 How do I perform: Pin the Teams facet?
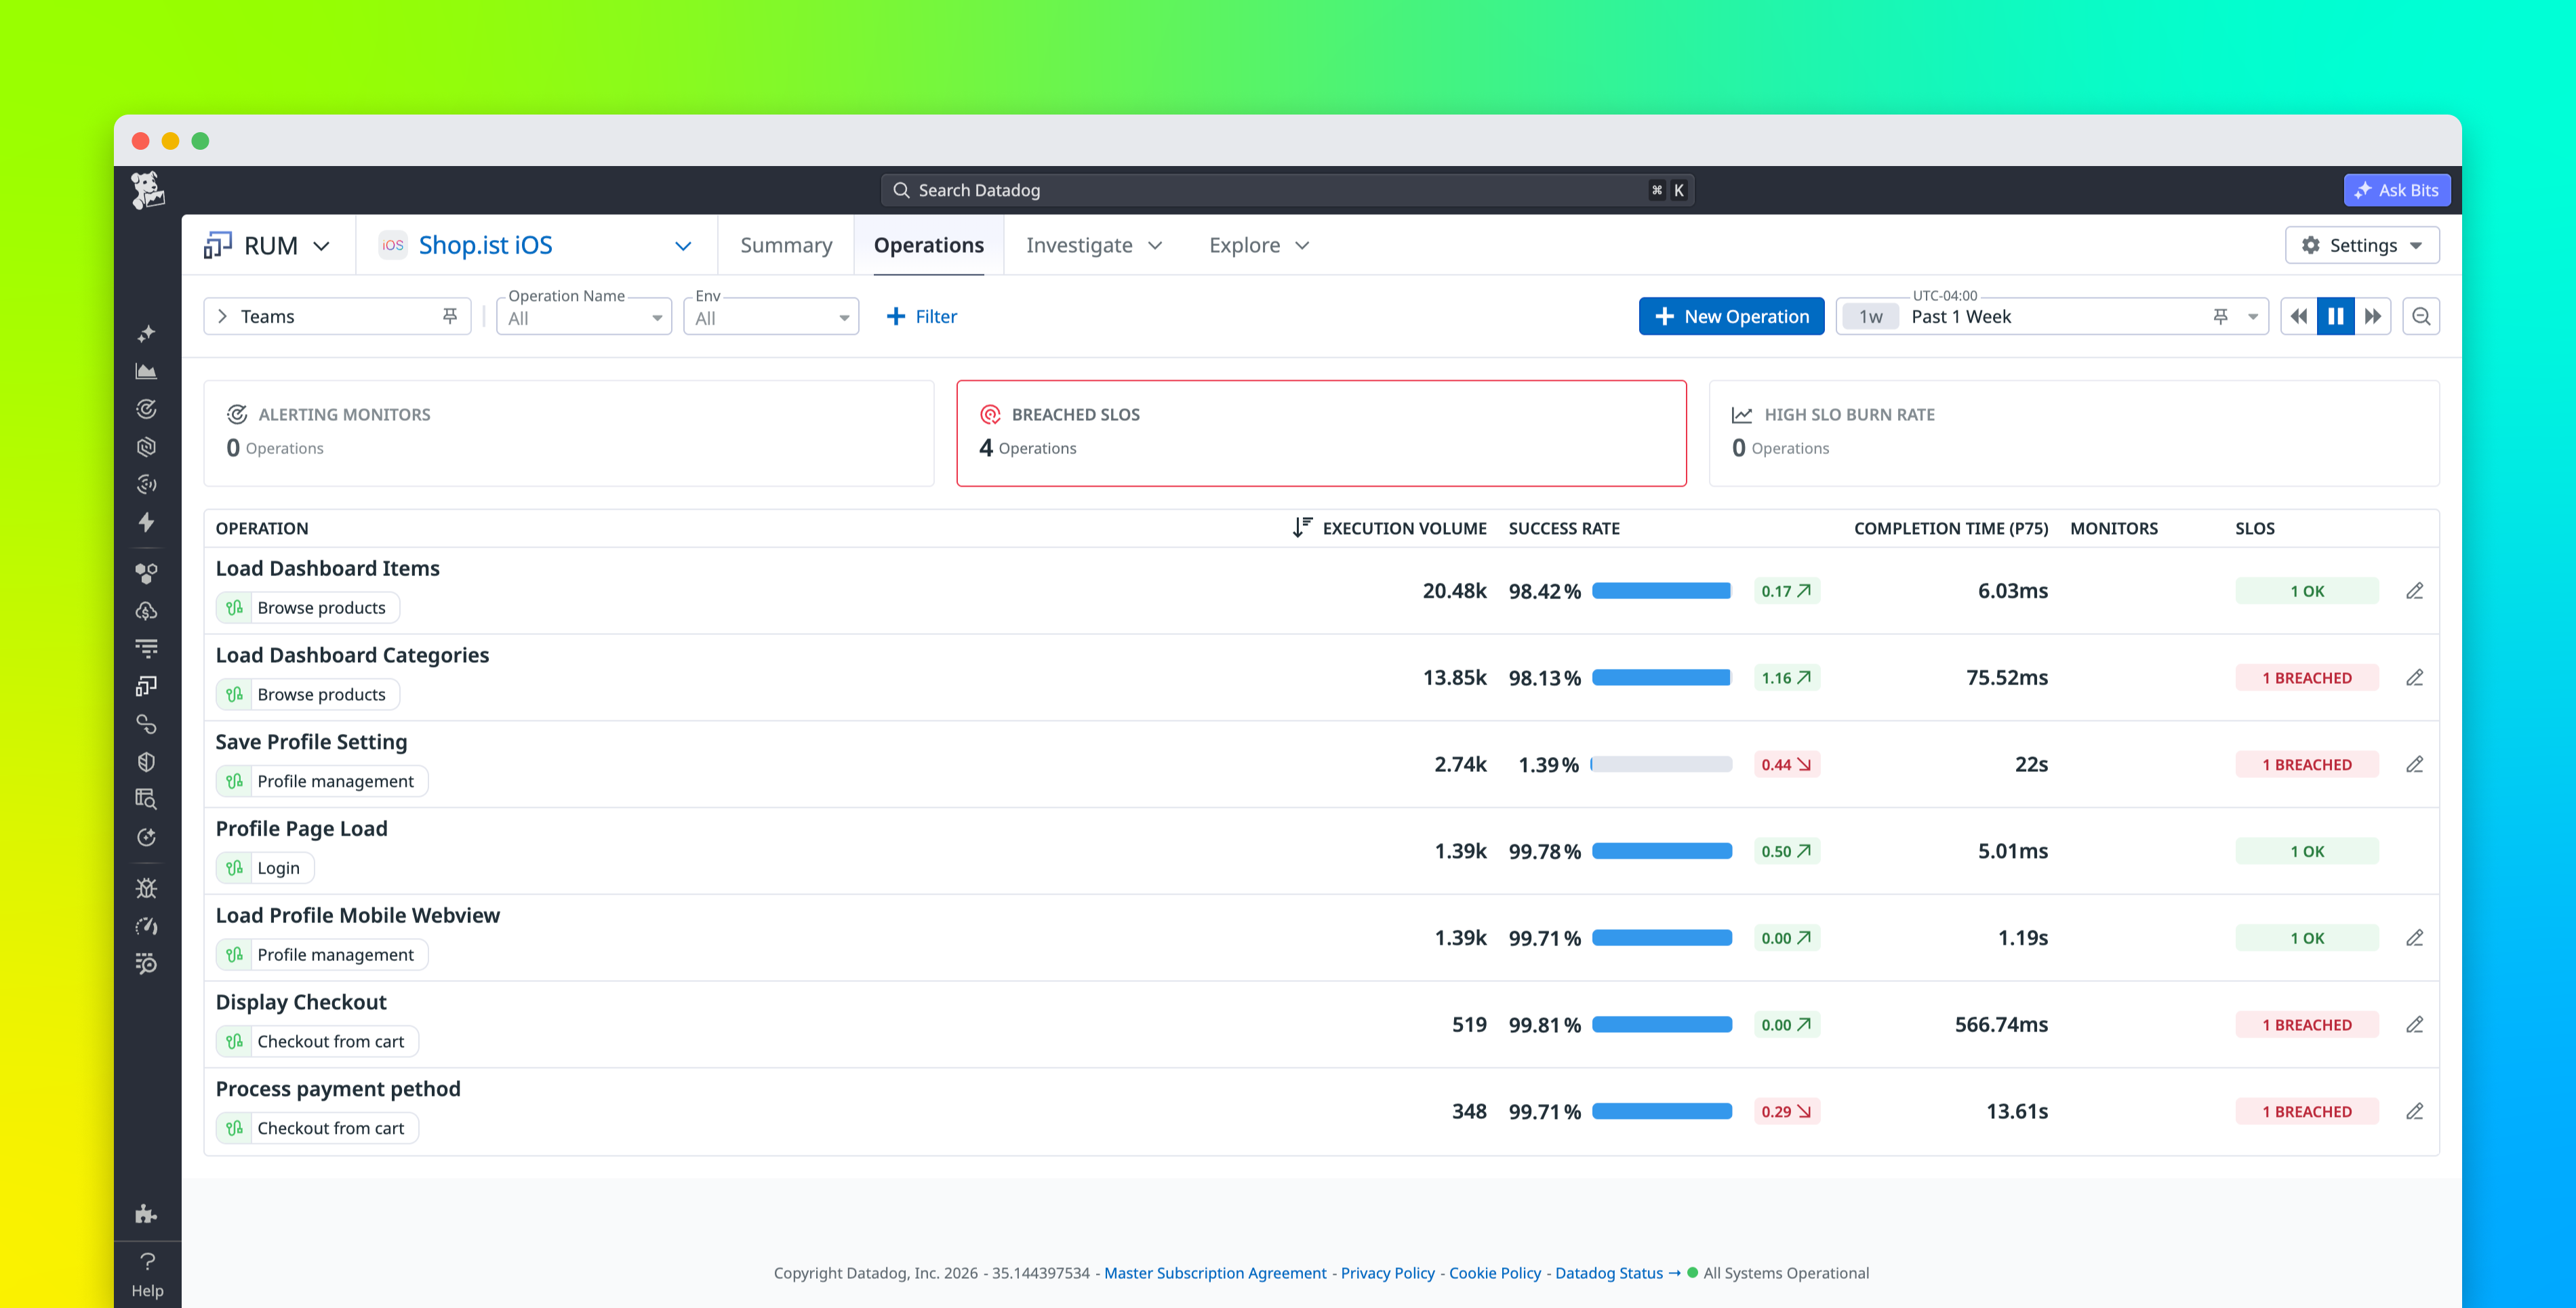click(450, 316)
